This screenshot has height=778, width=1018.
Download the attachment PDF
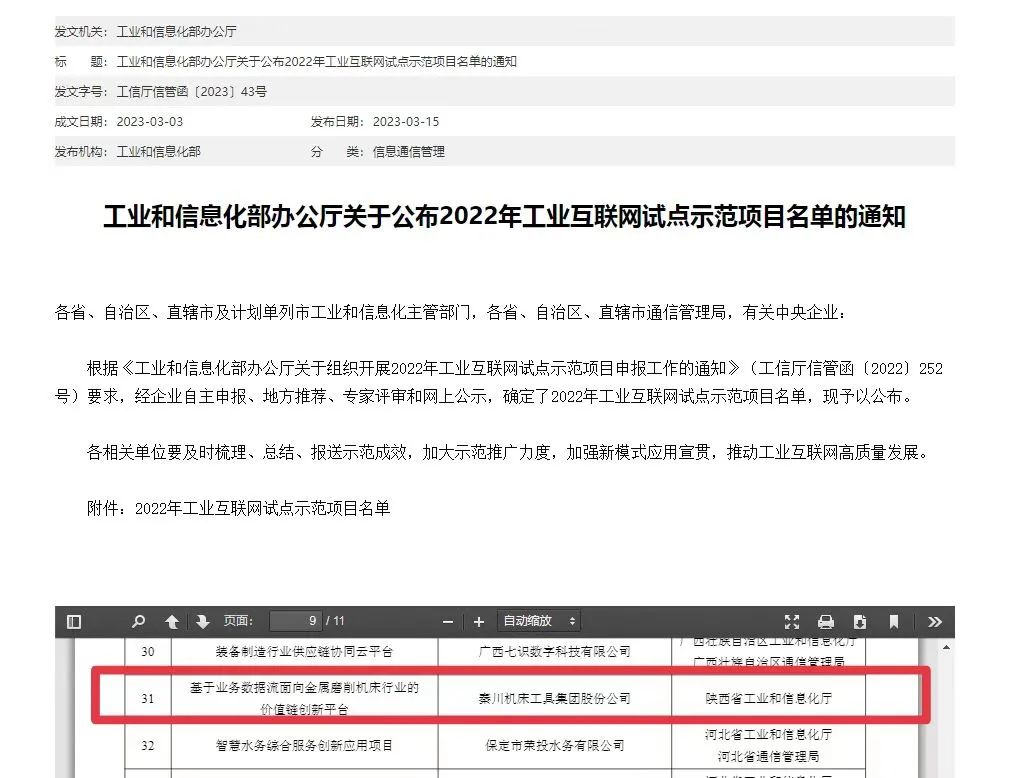860,621
